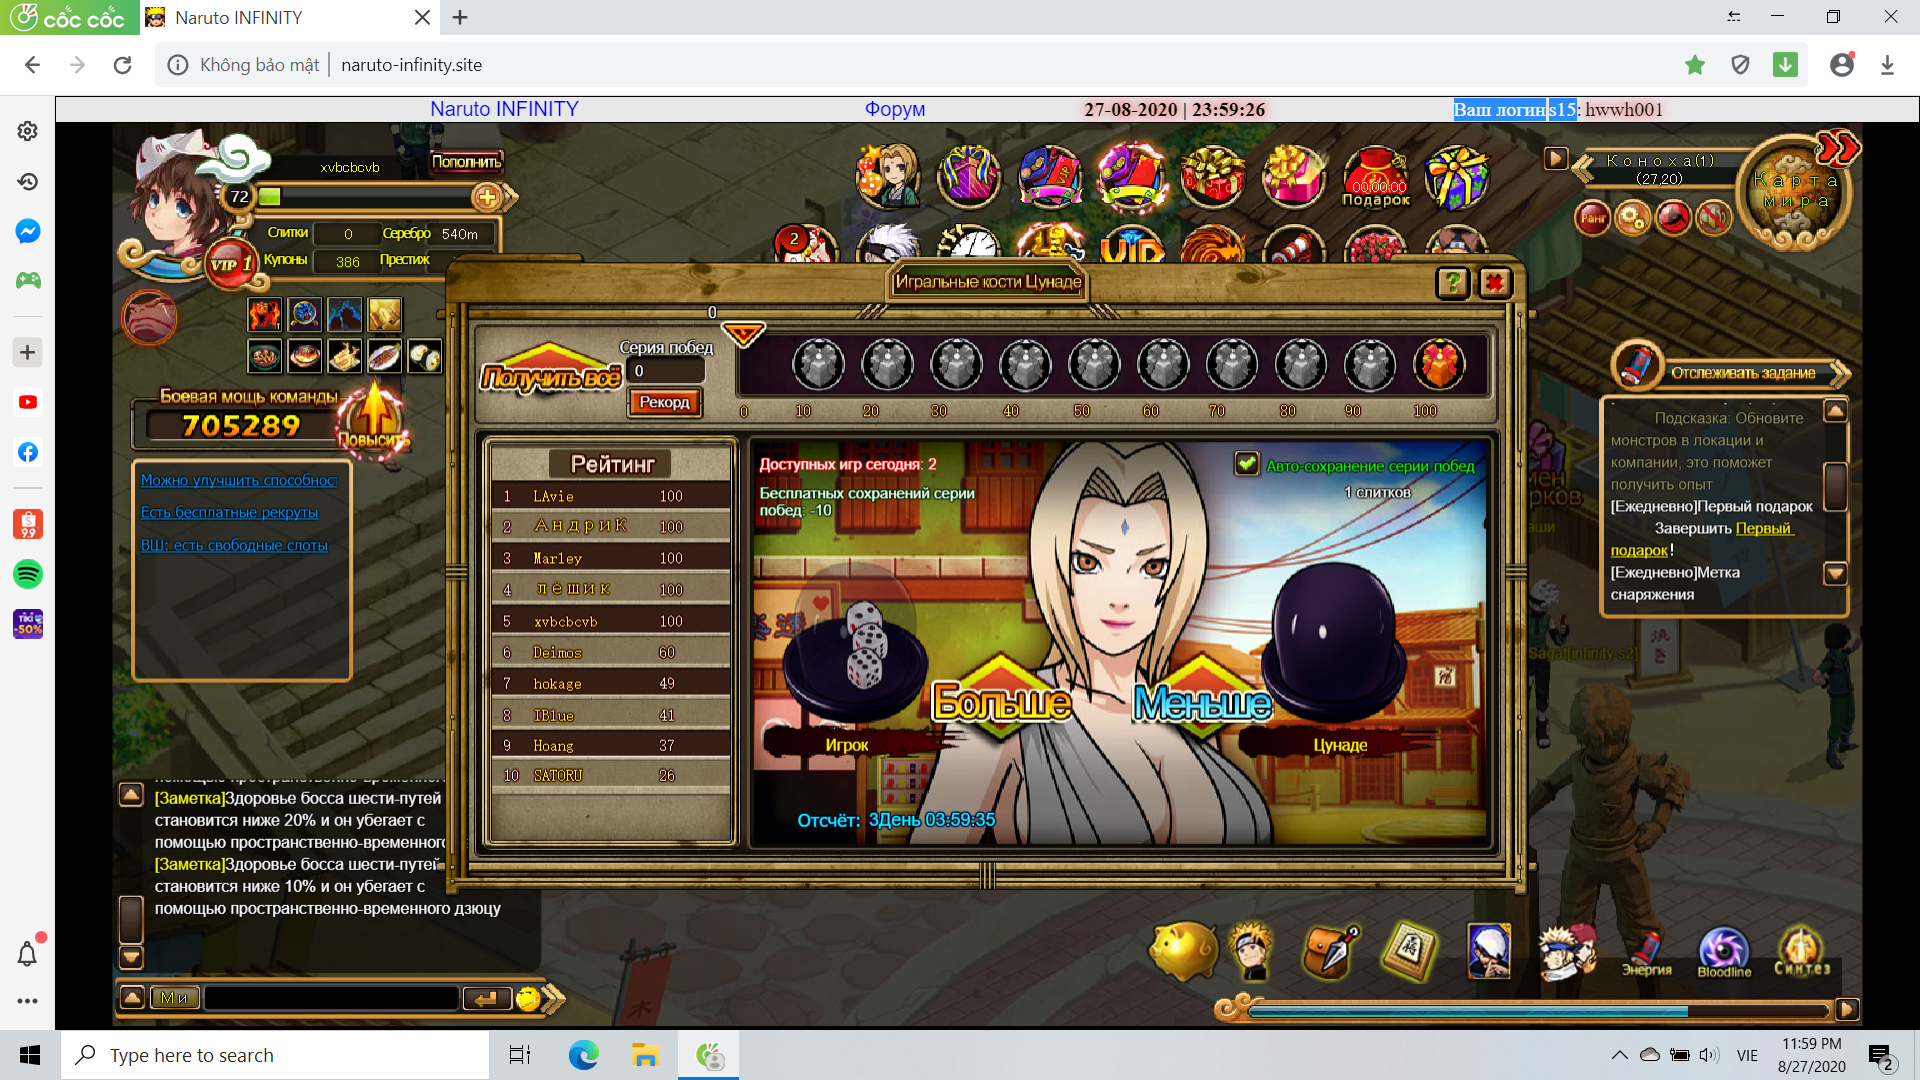Open the Naruto character menu icon

[x=1252, y=950]
